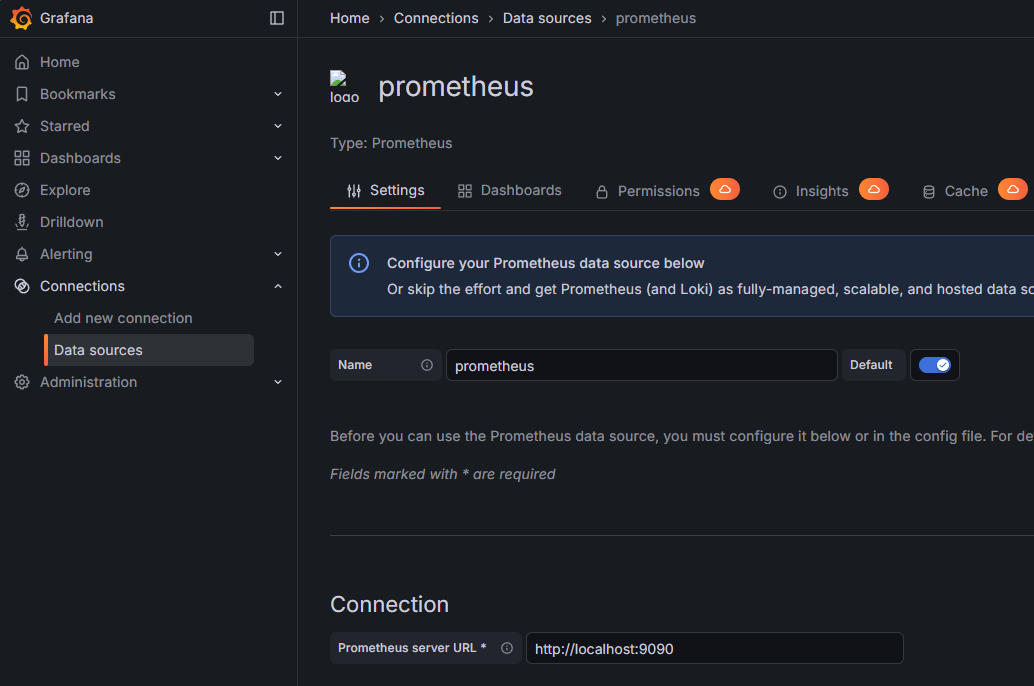Open Explore via its compass icon
Viewport: 1034px width, 686px height.
[x=22, y=189]
